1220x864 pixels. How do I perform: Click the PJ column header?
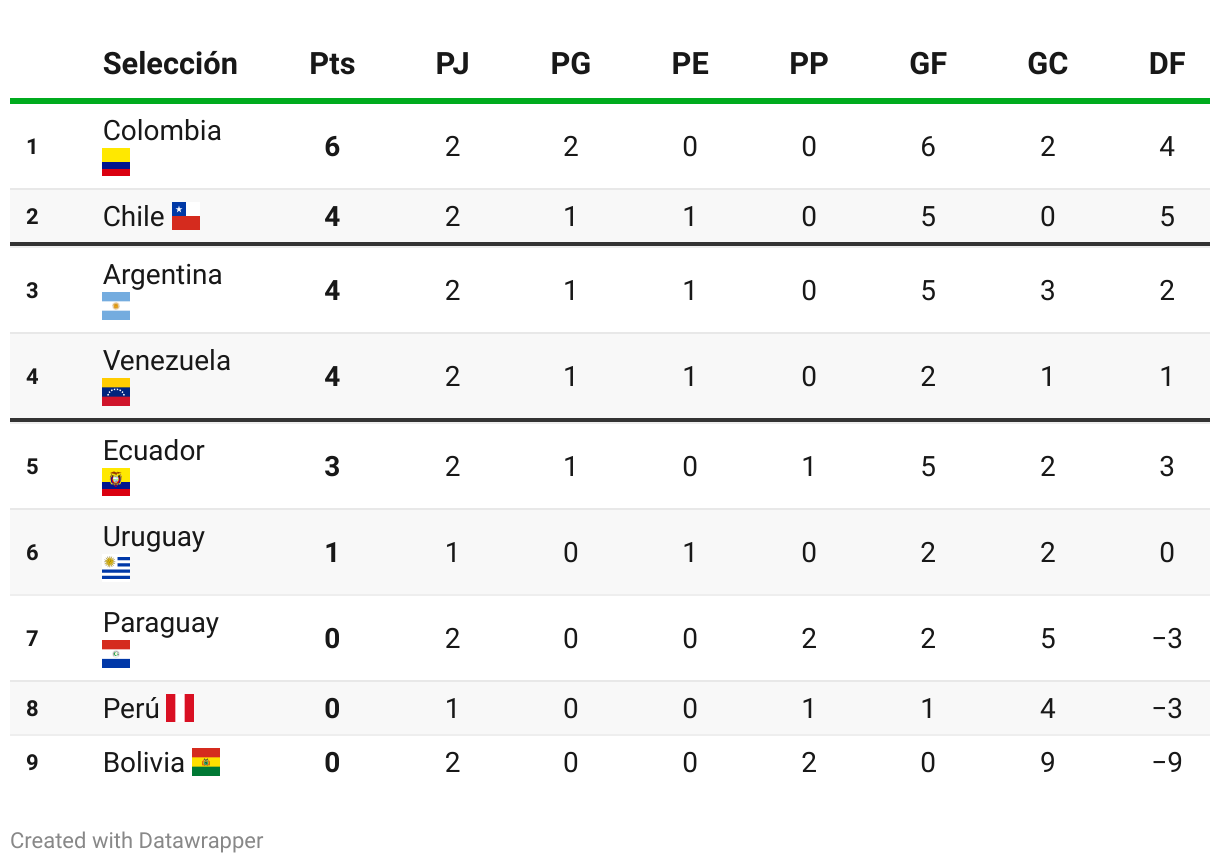click(x=452, y=64)
